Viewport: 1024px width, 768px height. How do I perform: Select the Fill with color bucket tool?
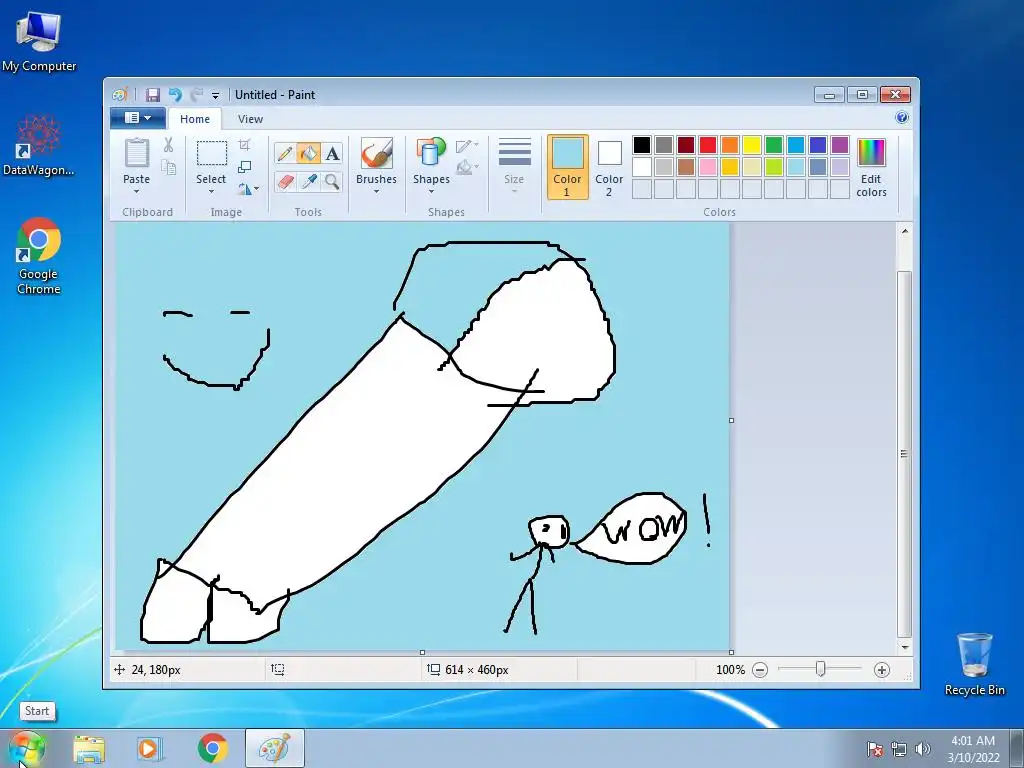[x=308, y=153]
